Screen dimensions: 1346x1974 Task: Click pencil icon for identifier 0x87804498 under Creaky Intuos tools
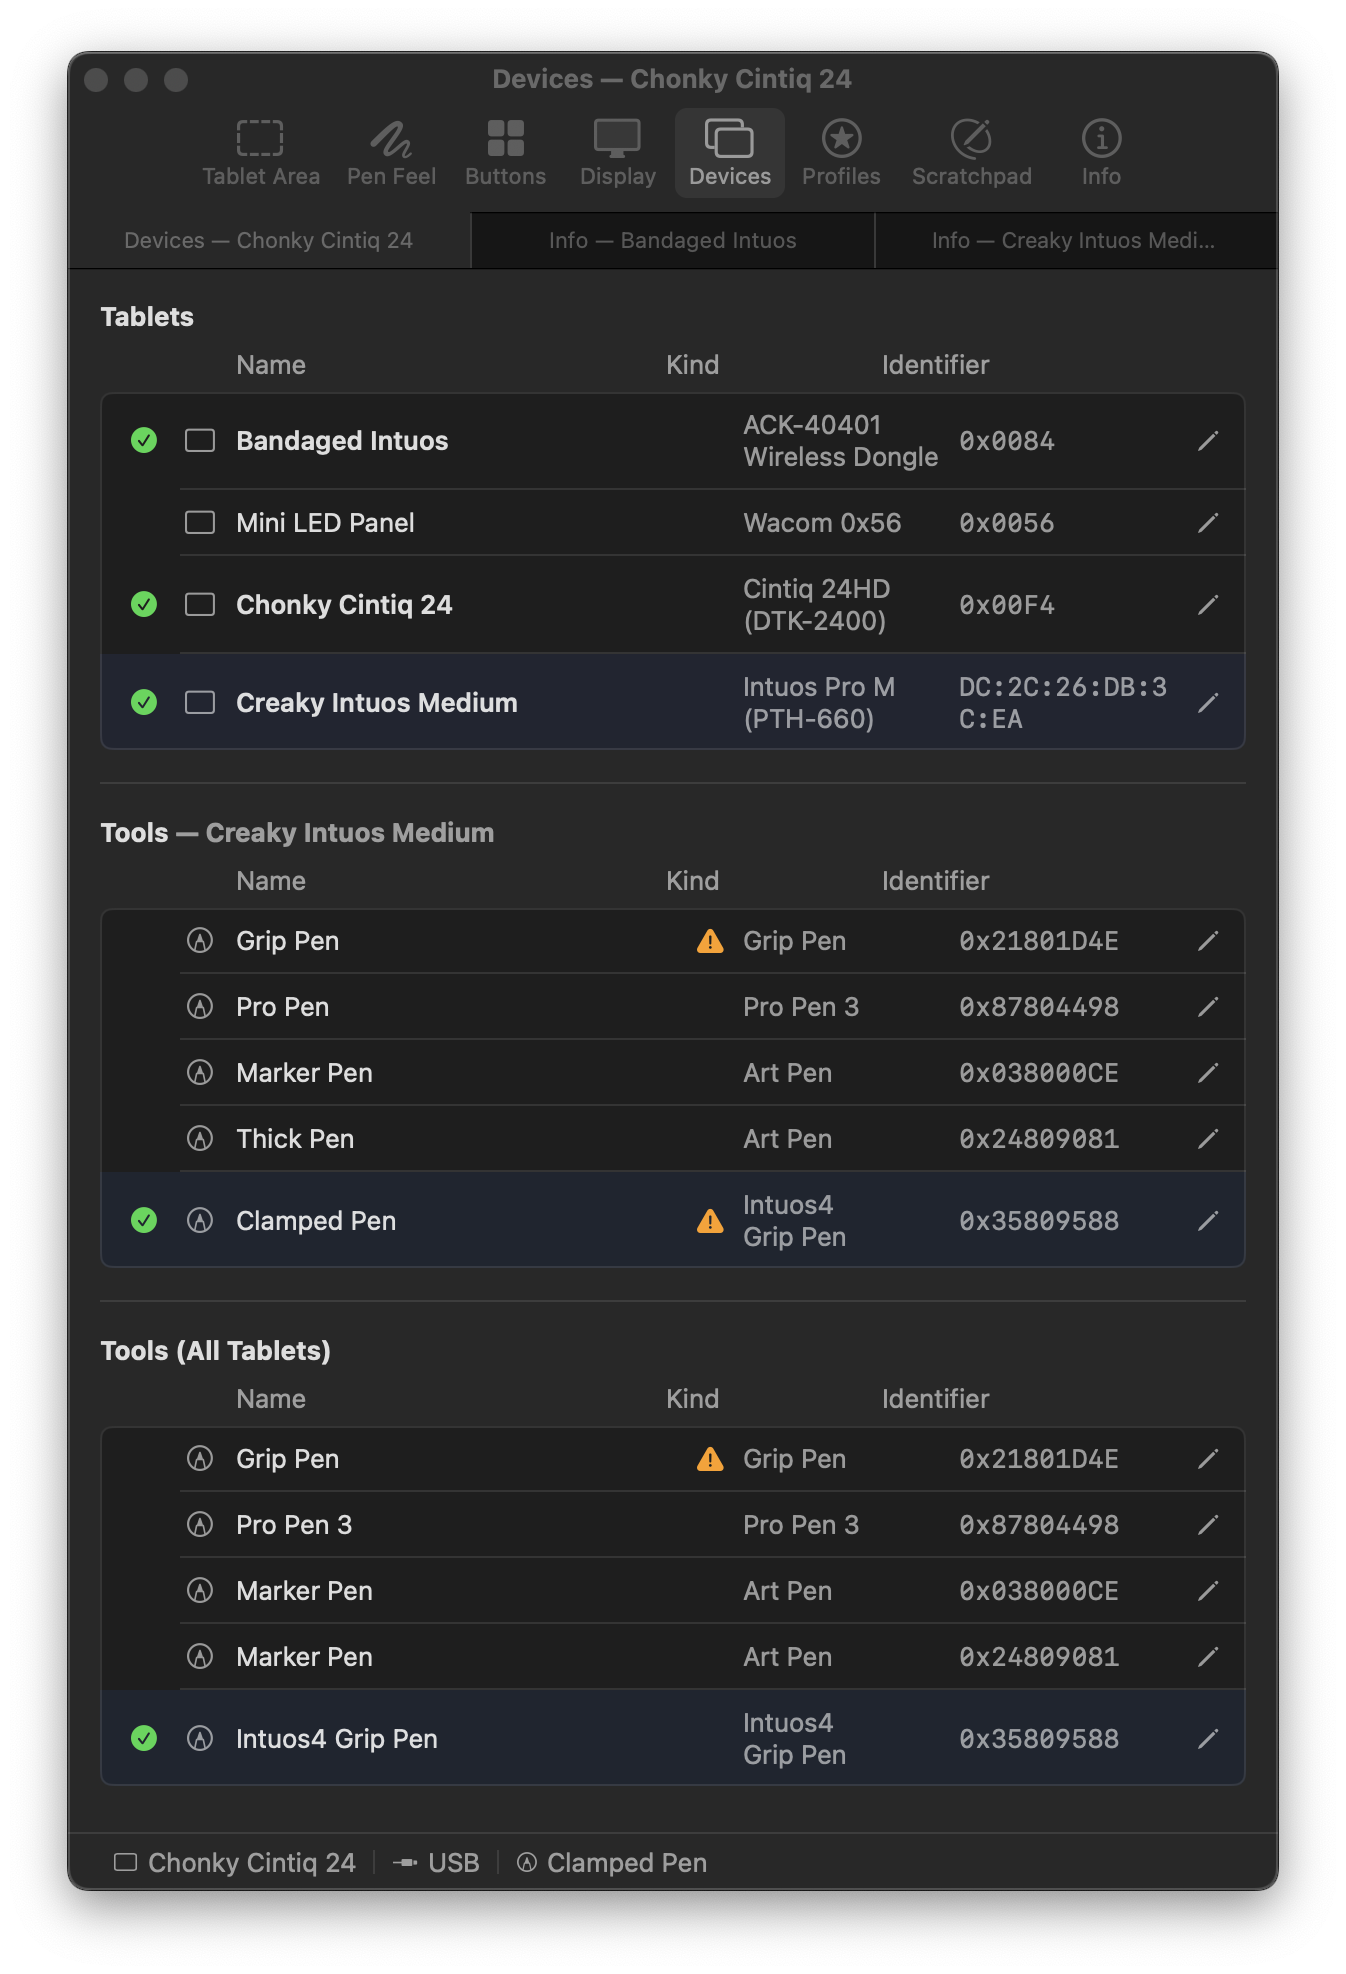[1208, 1007]
